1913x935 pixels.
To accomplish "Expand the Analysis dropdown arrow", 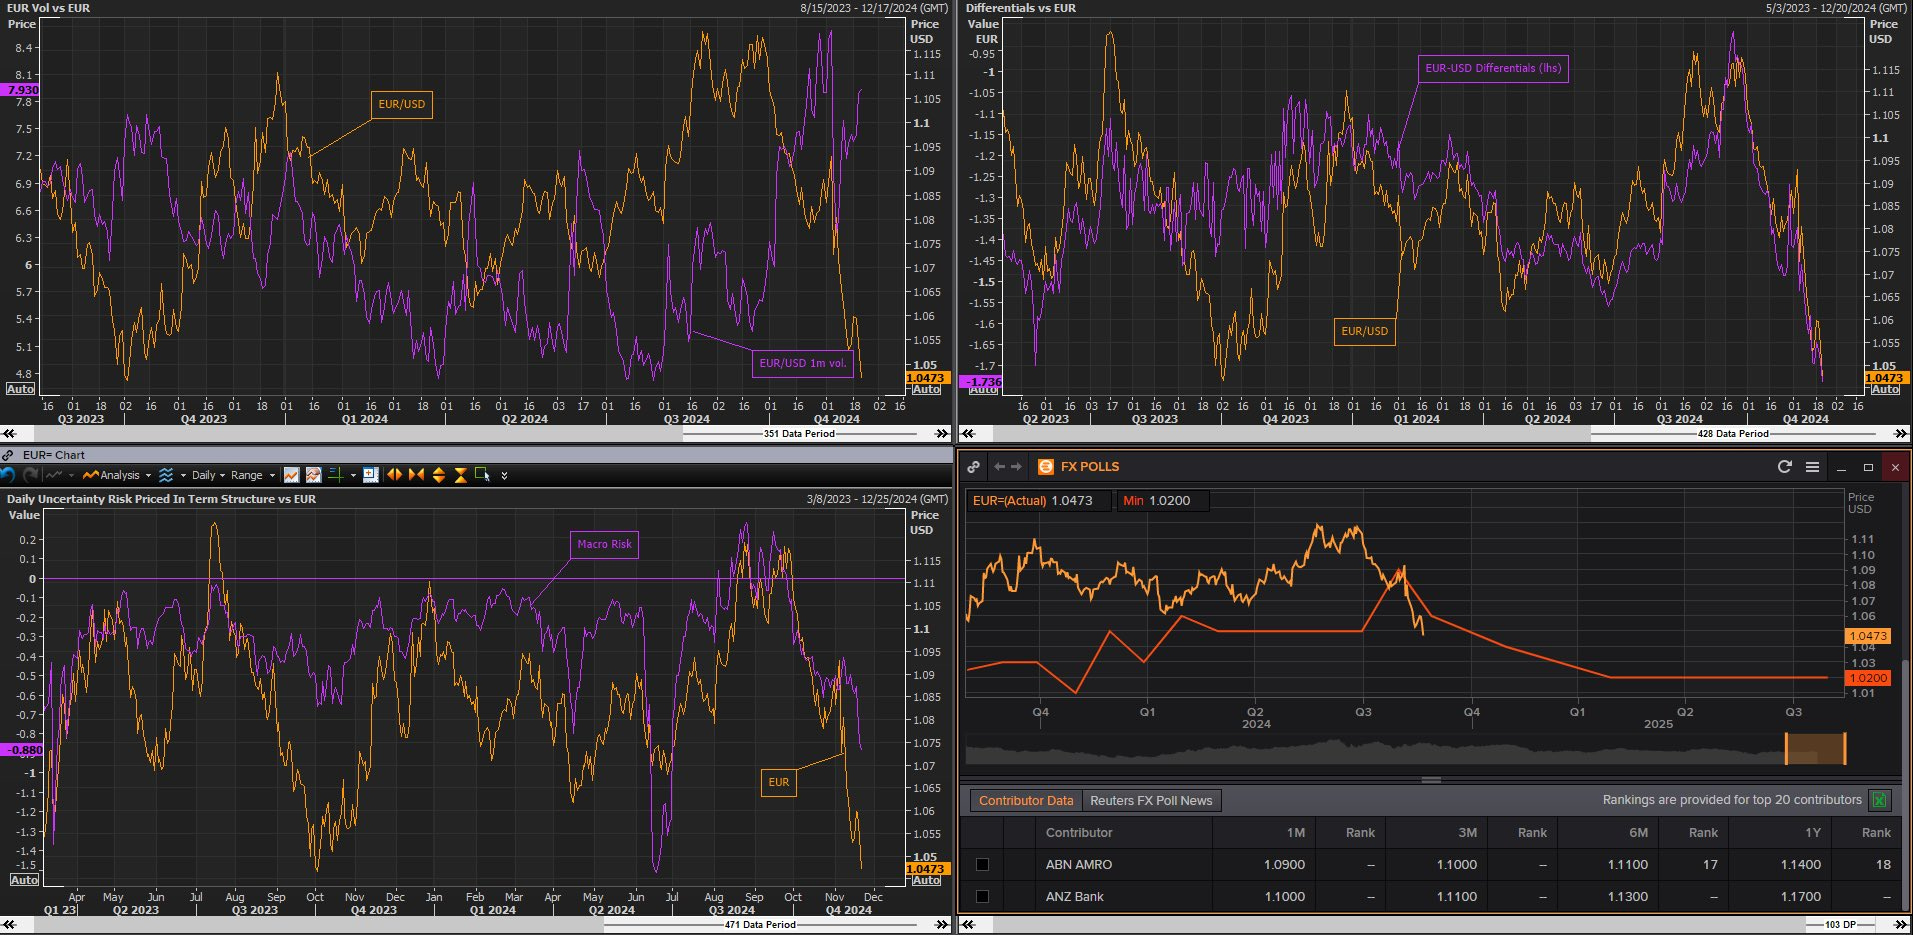I will coord(148,475).
